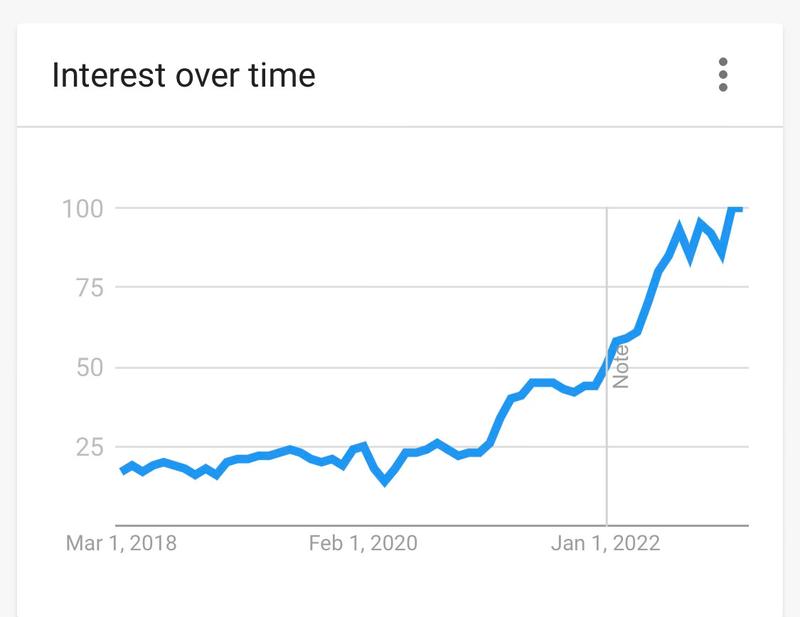Click the "Mar 1, 2018" x-axis date label
This screenshot has width=800, height=617.
[x=122, y=543]
